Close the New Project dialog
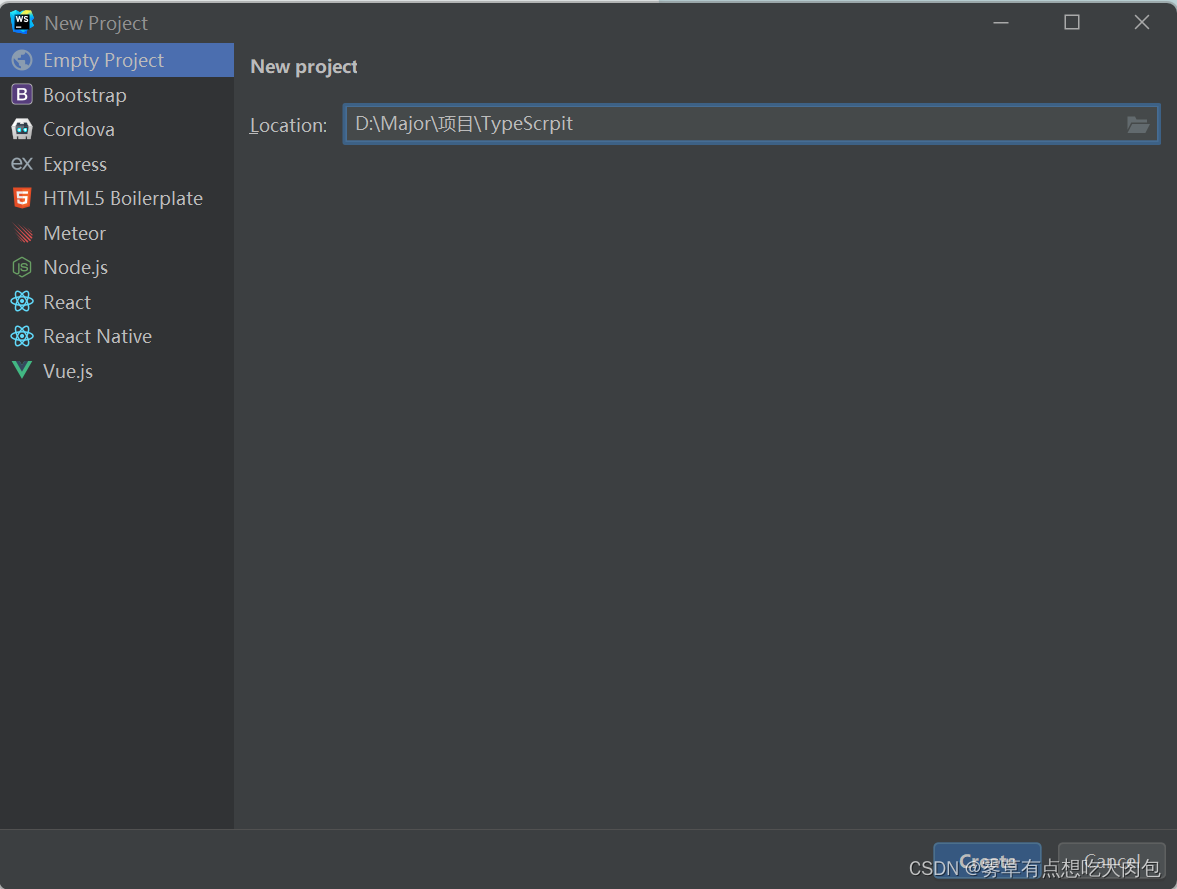1177x889 pixels. click(1142, 23)
